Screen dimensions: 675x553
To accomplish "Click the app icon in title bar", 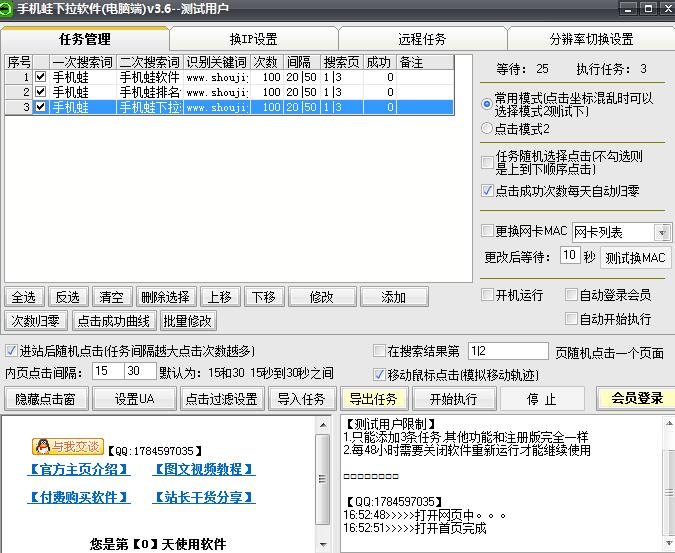I will [8, 9].
